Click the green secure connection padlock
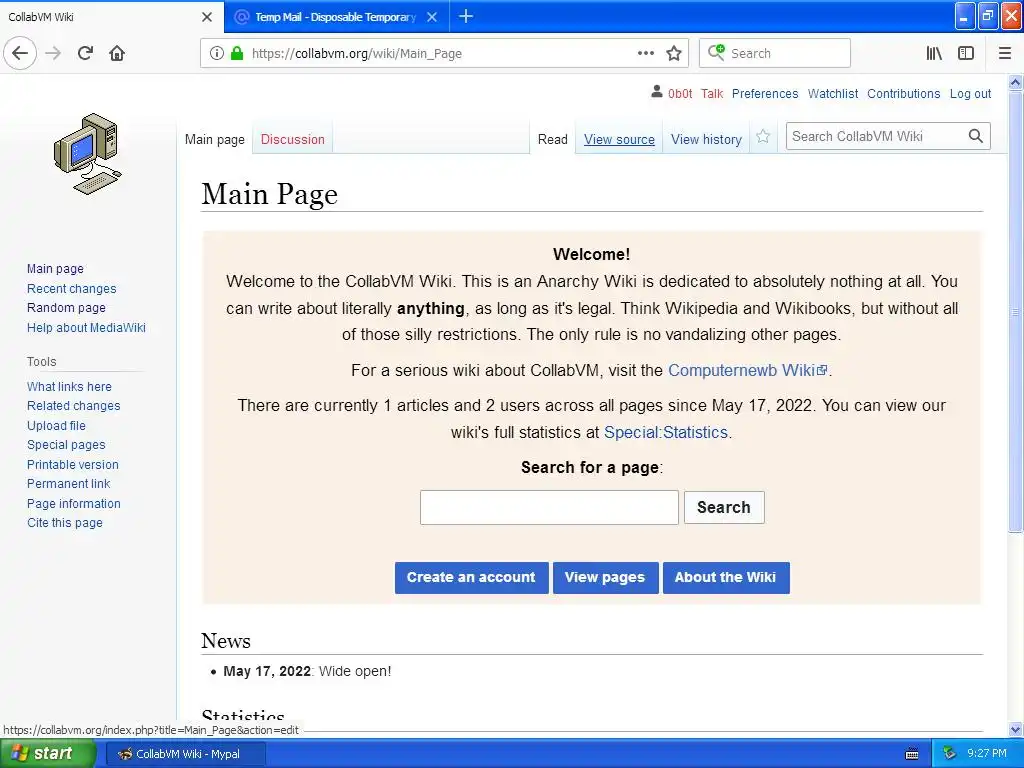 [x=237, y=53]
